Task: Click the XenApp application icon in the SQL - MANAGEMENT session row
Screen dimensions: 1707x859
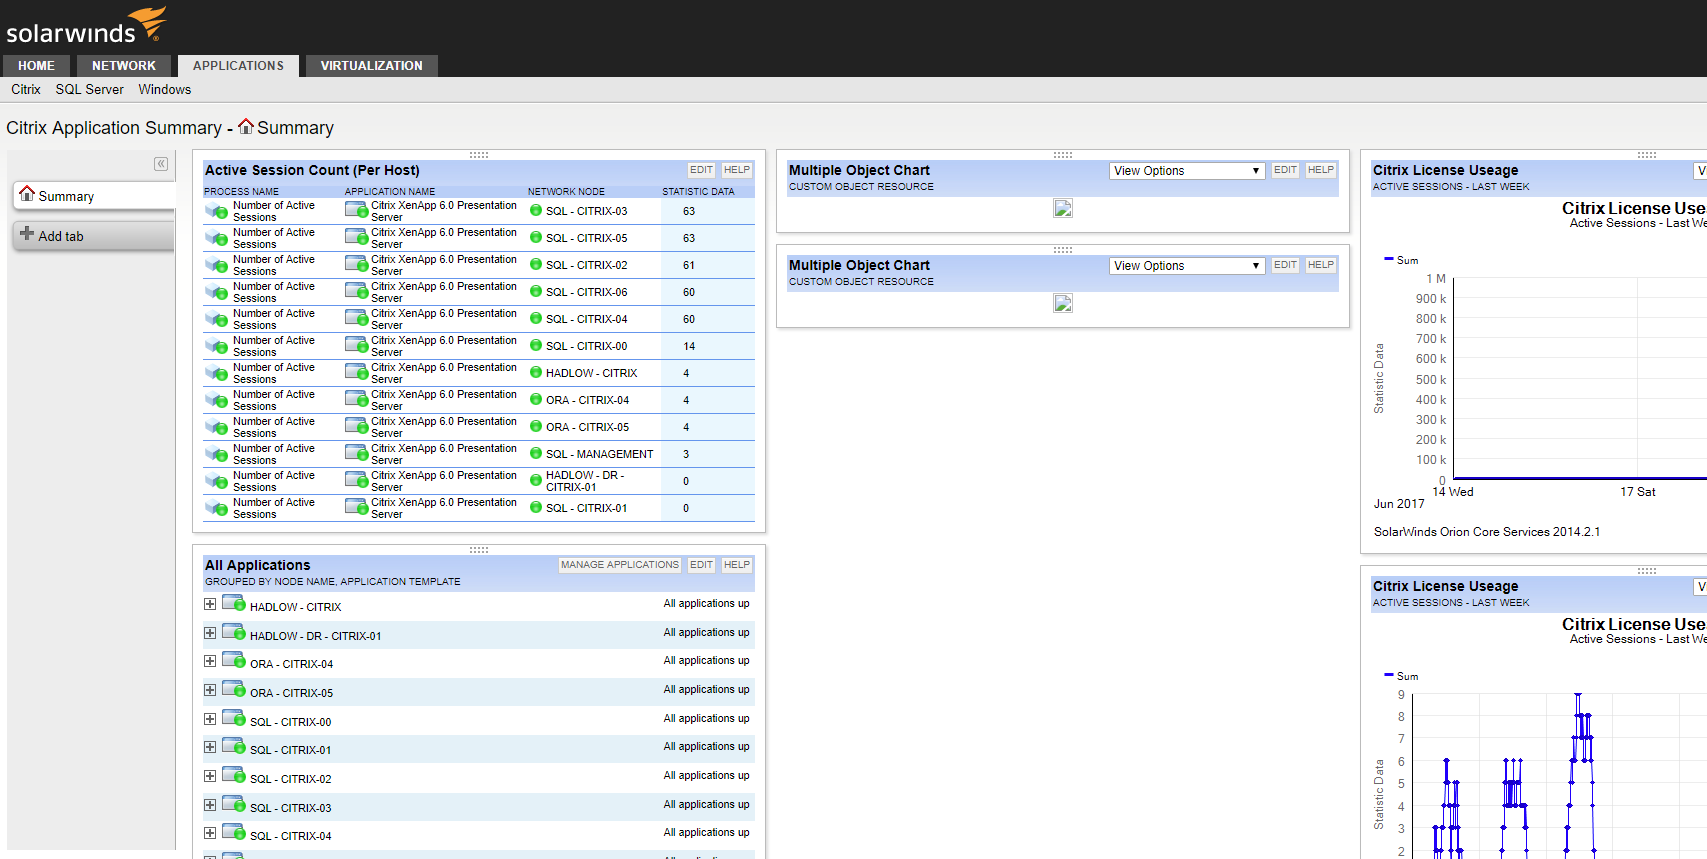Action: [356, 454]
